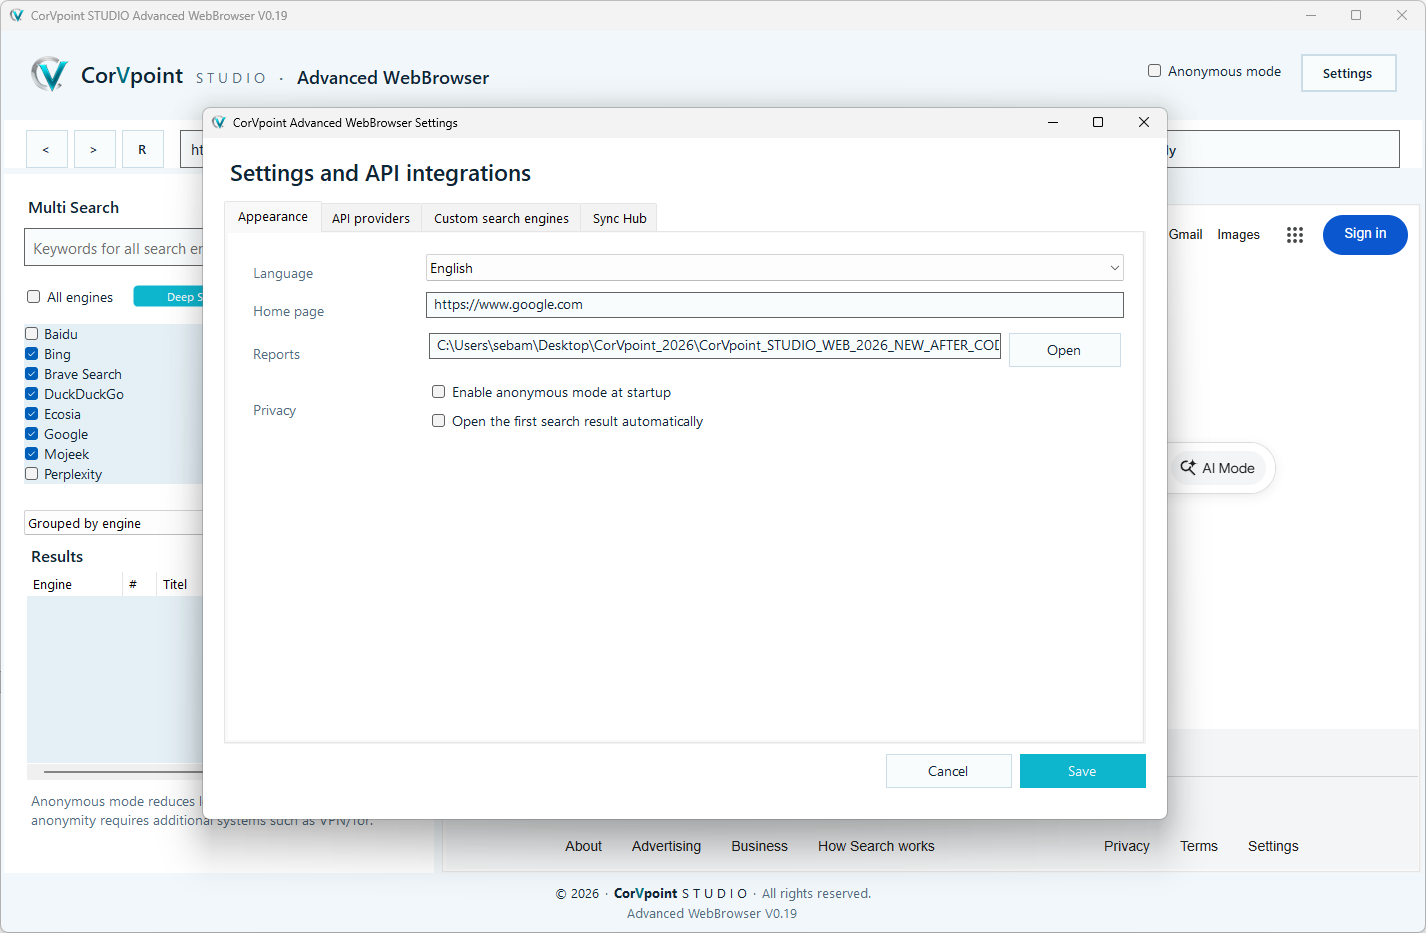Open the Terms footer link
Screen dimensions: 1426x933
pos(1199,846)
